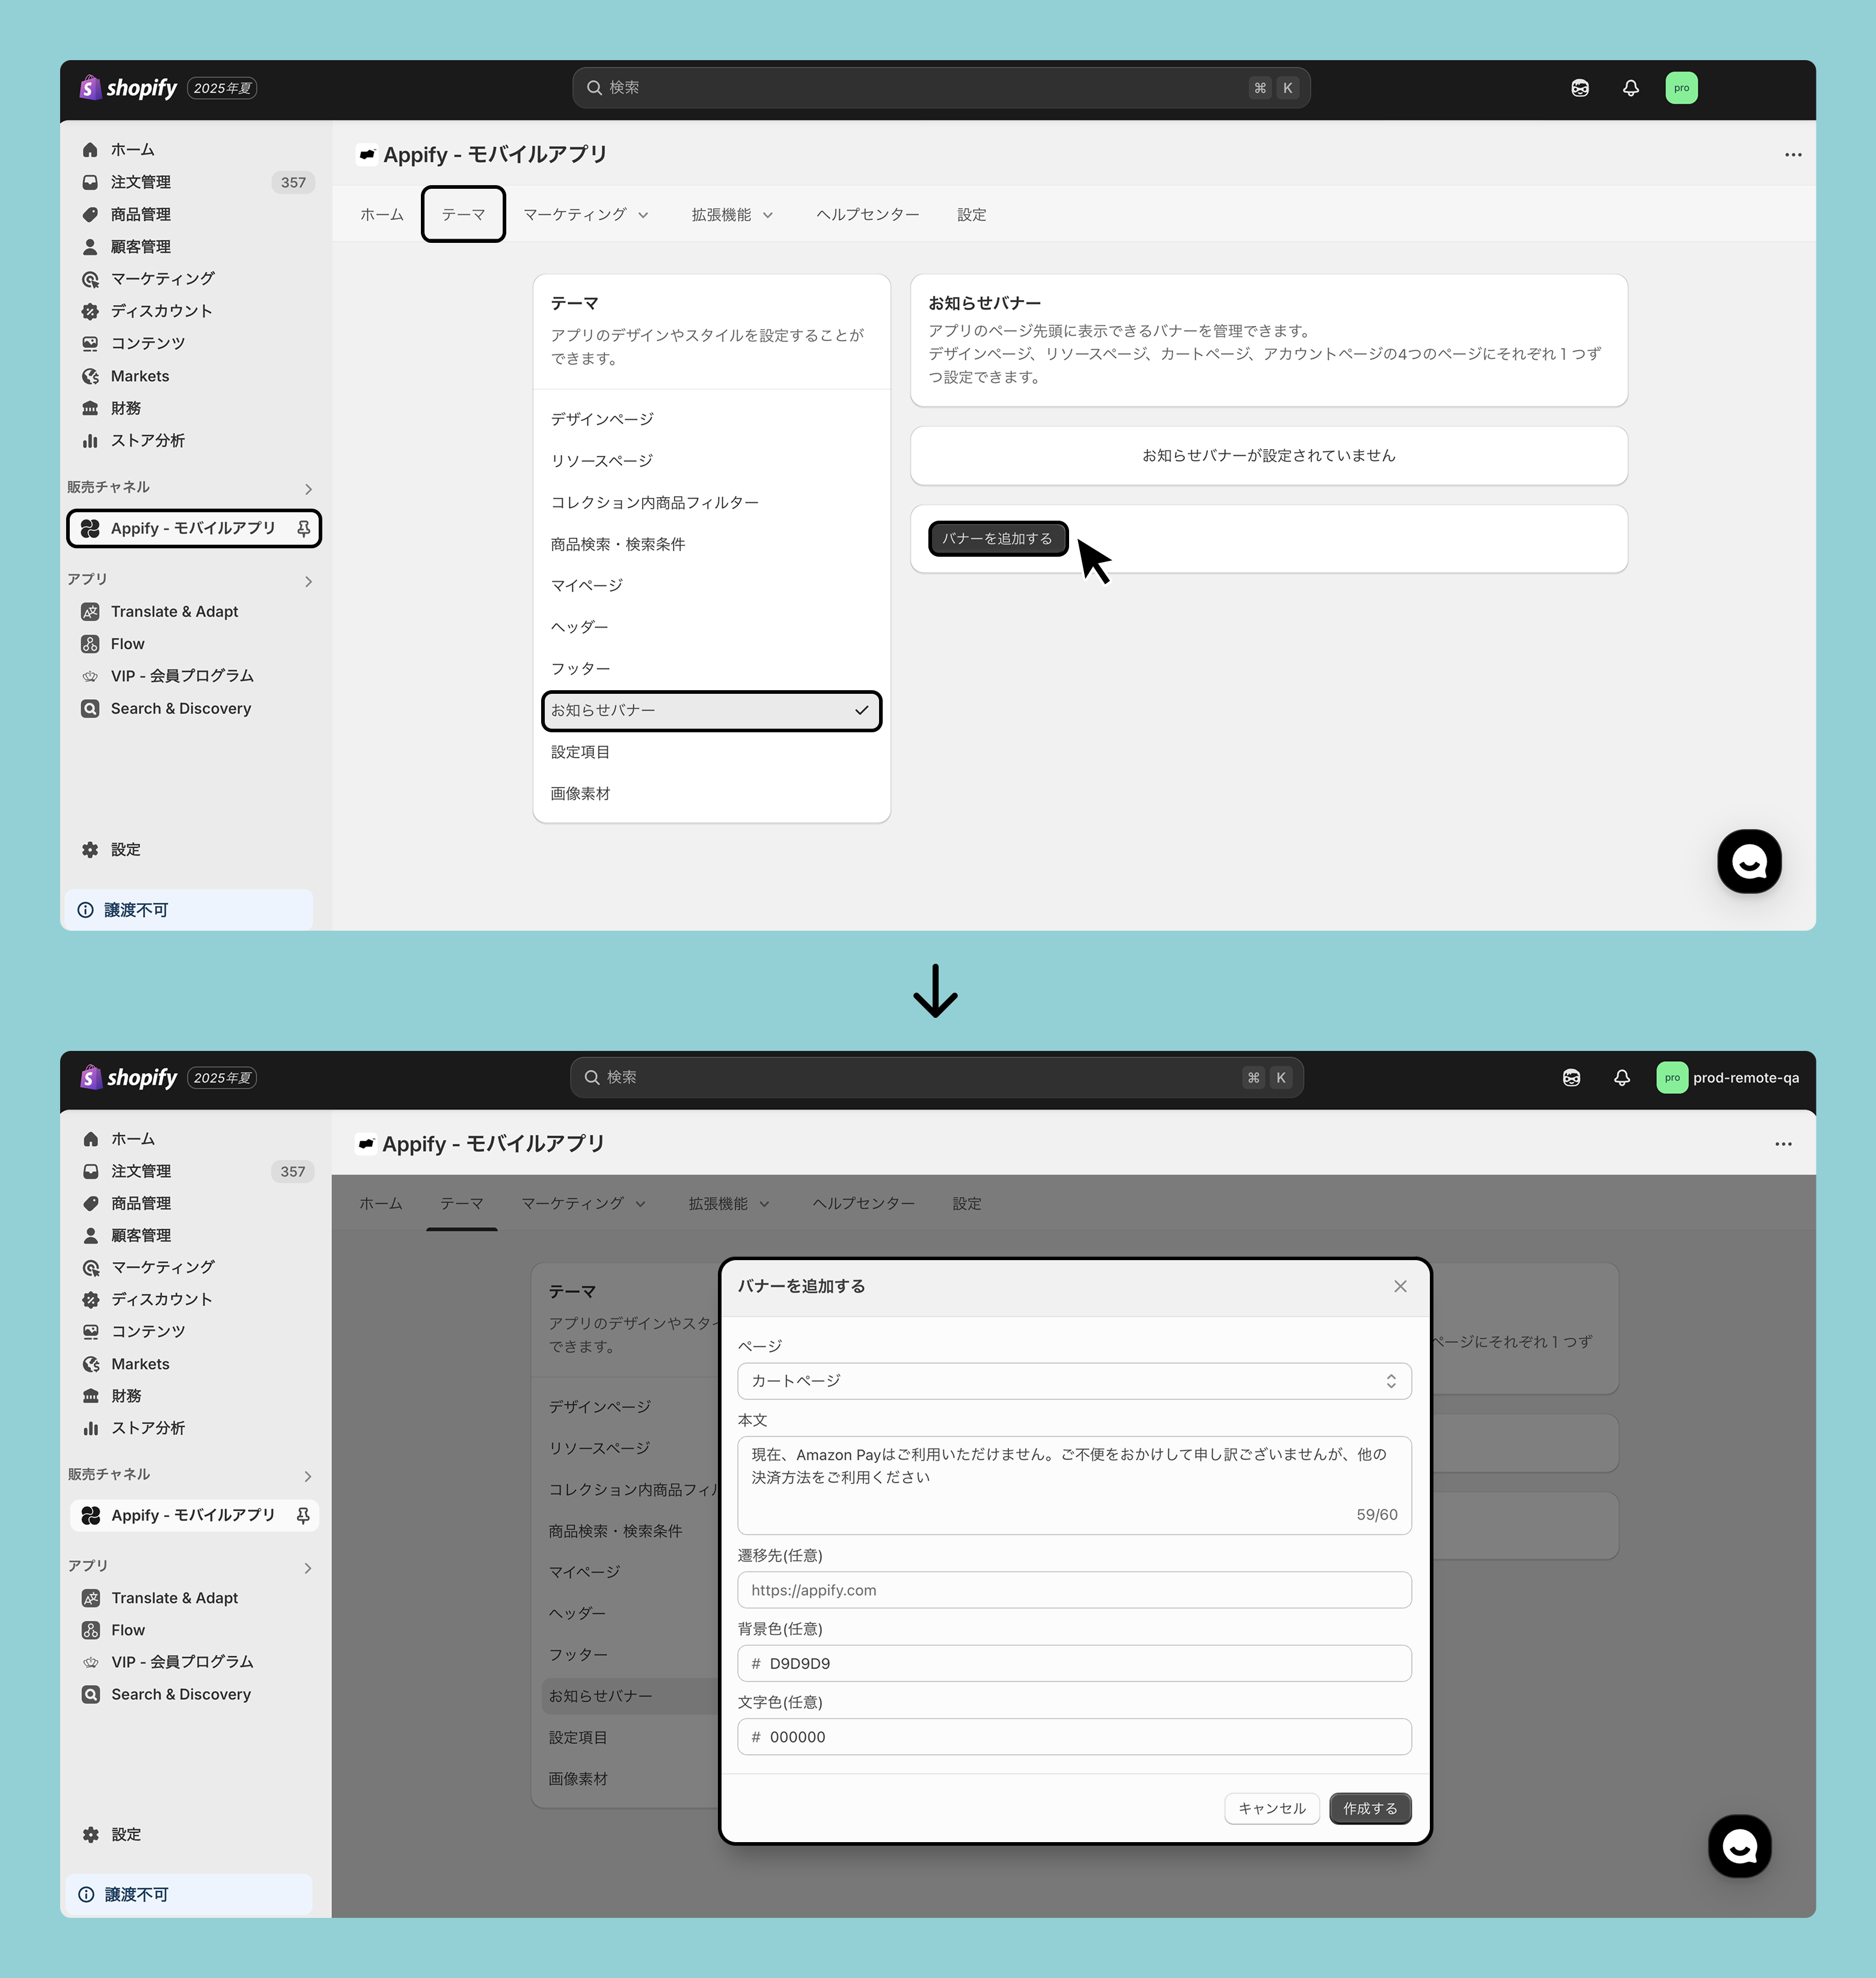The width and height of the screenshot is (1876, 1978).
Task: Expand 拡張機能 dropdown tab in top screenshot
Action: pyautogui.click(x=732, y=215)
